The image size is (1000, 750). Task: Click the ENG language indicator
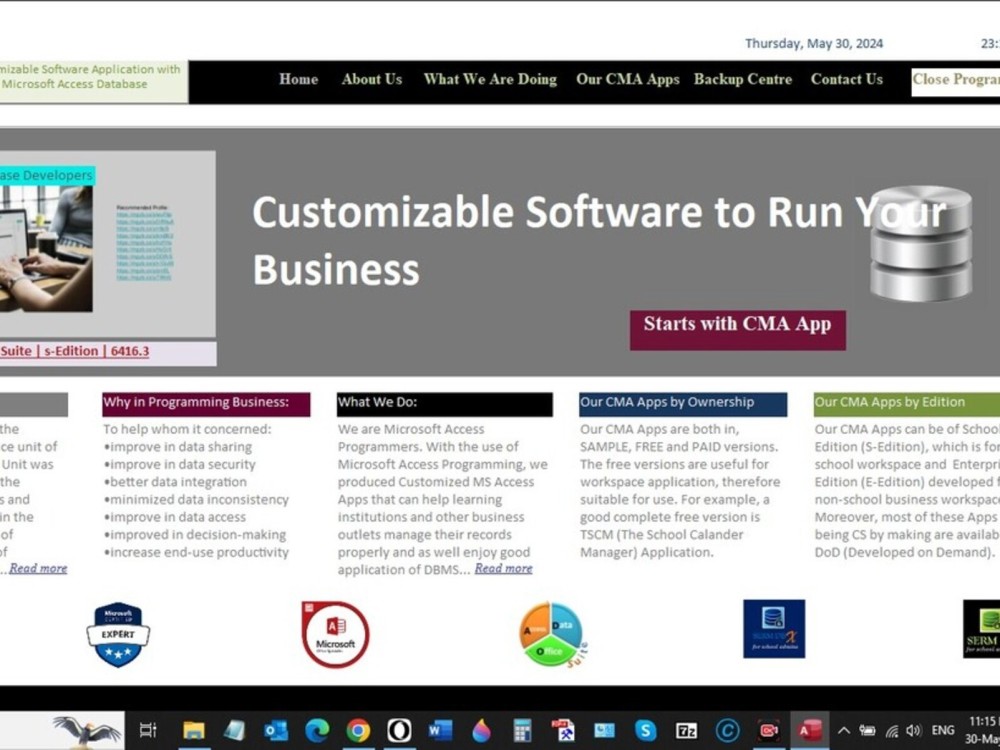[943, 731]
